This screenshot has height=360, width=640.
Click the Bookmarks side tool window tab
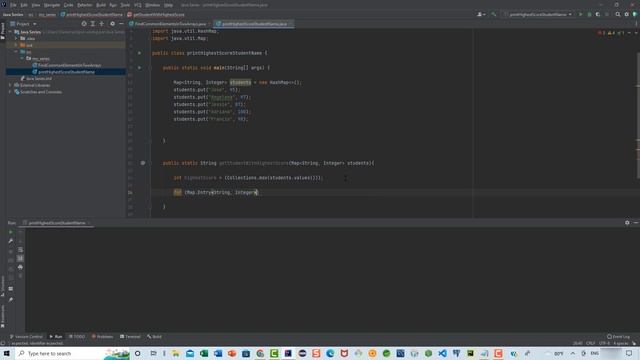(x=2, y=317)
